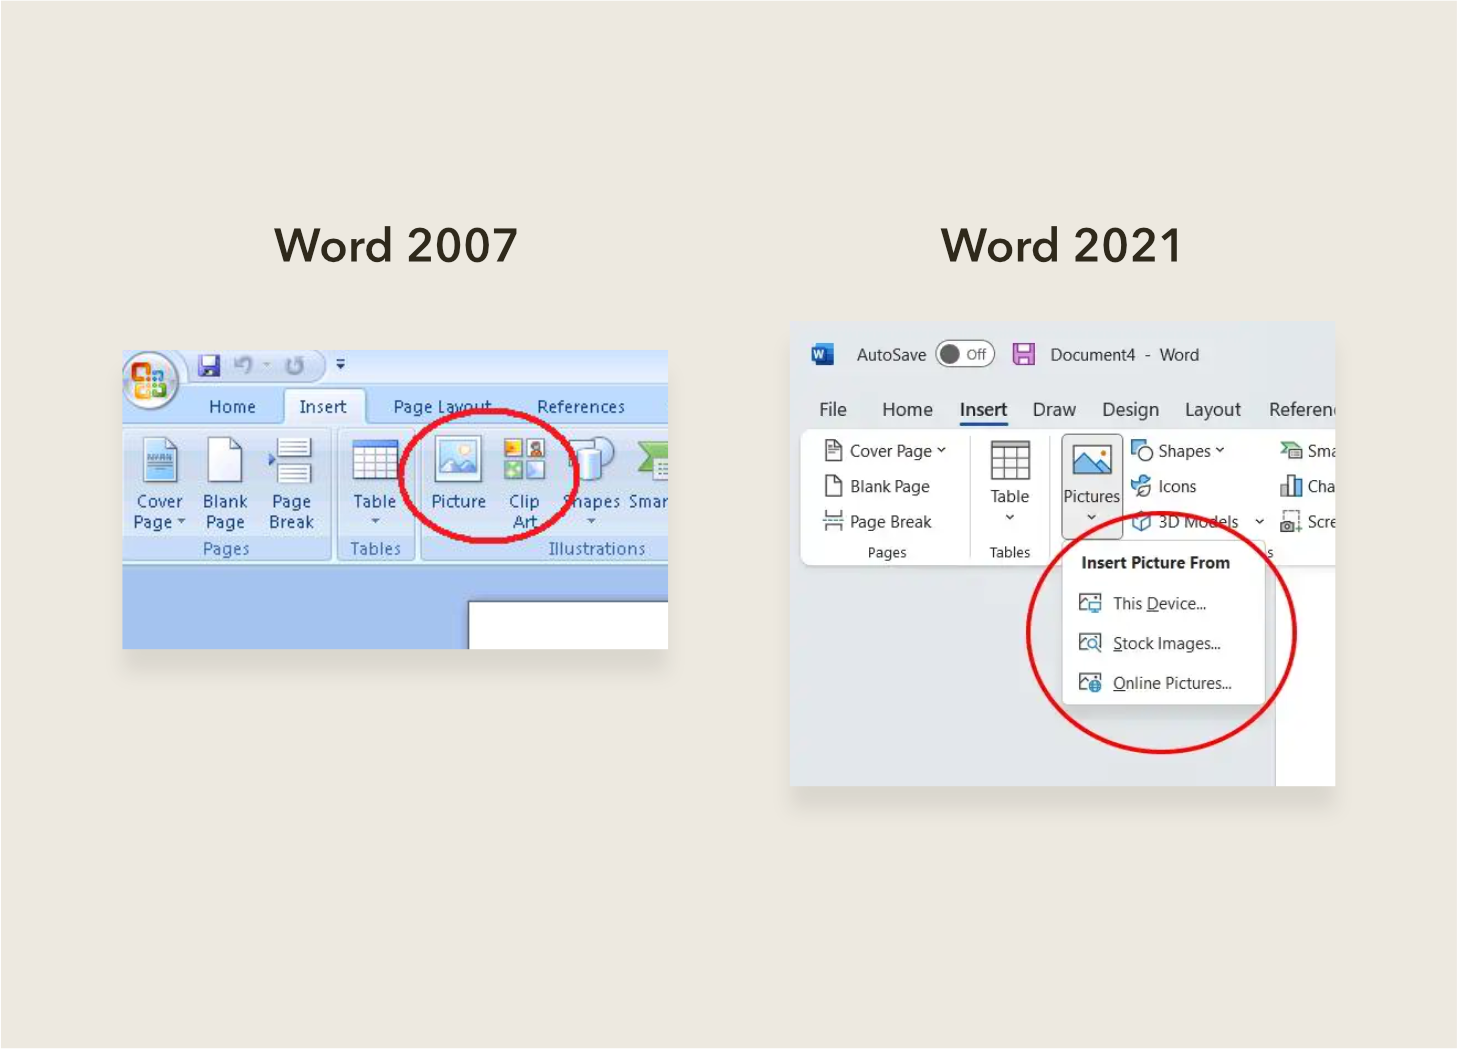Click Cover Page in Word 2007 ribbon

[x=160, y=483]
